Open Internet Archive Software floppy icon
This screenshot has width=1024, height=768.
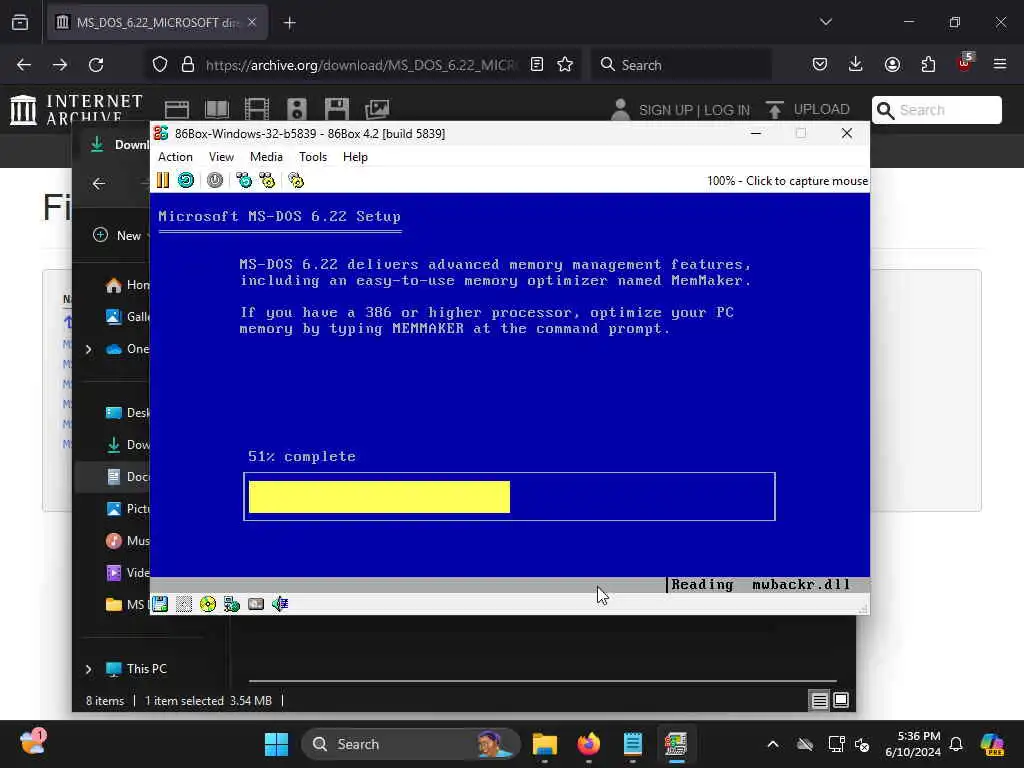pyautogui.click(x=337, y=109)
